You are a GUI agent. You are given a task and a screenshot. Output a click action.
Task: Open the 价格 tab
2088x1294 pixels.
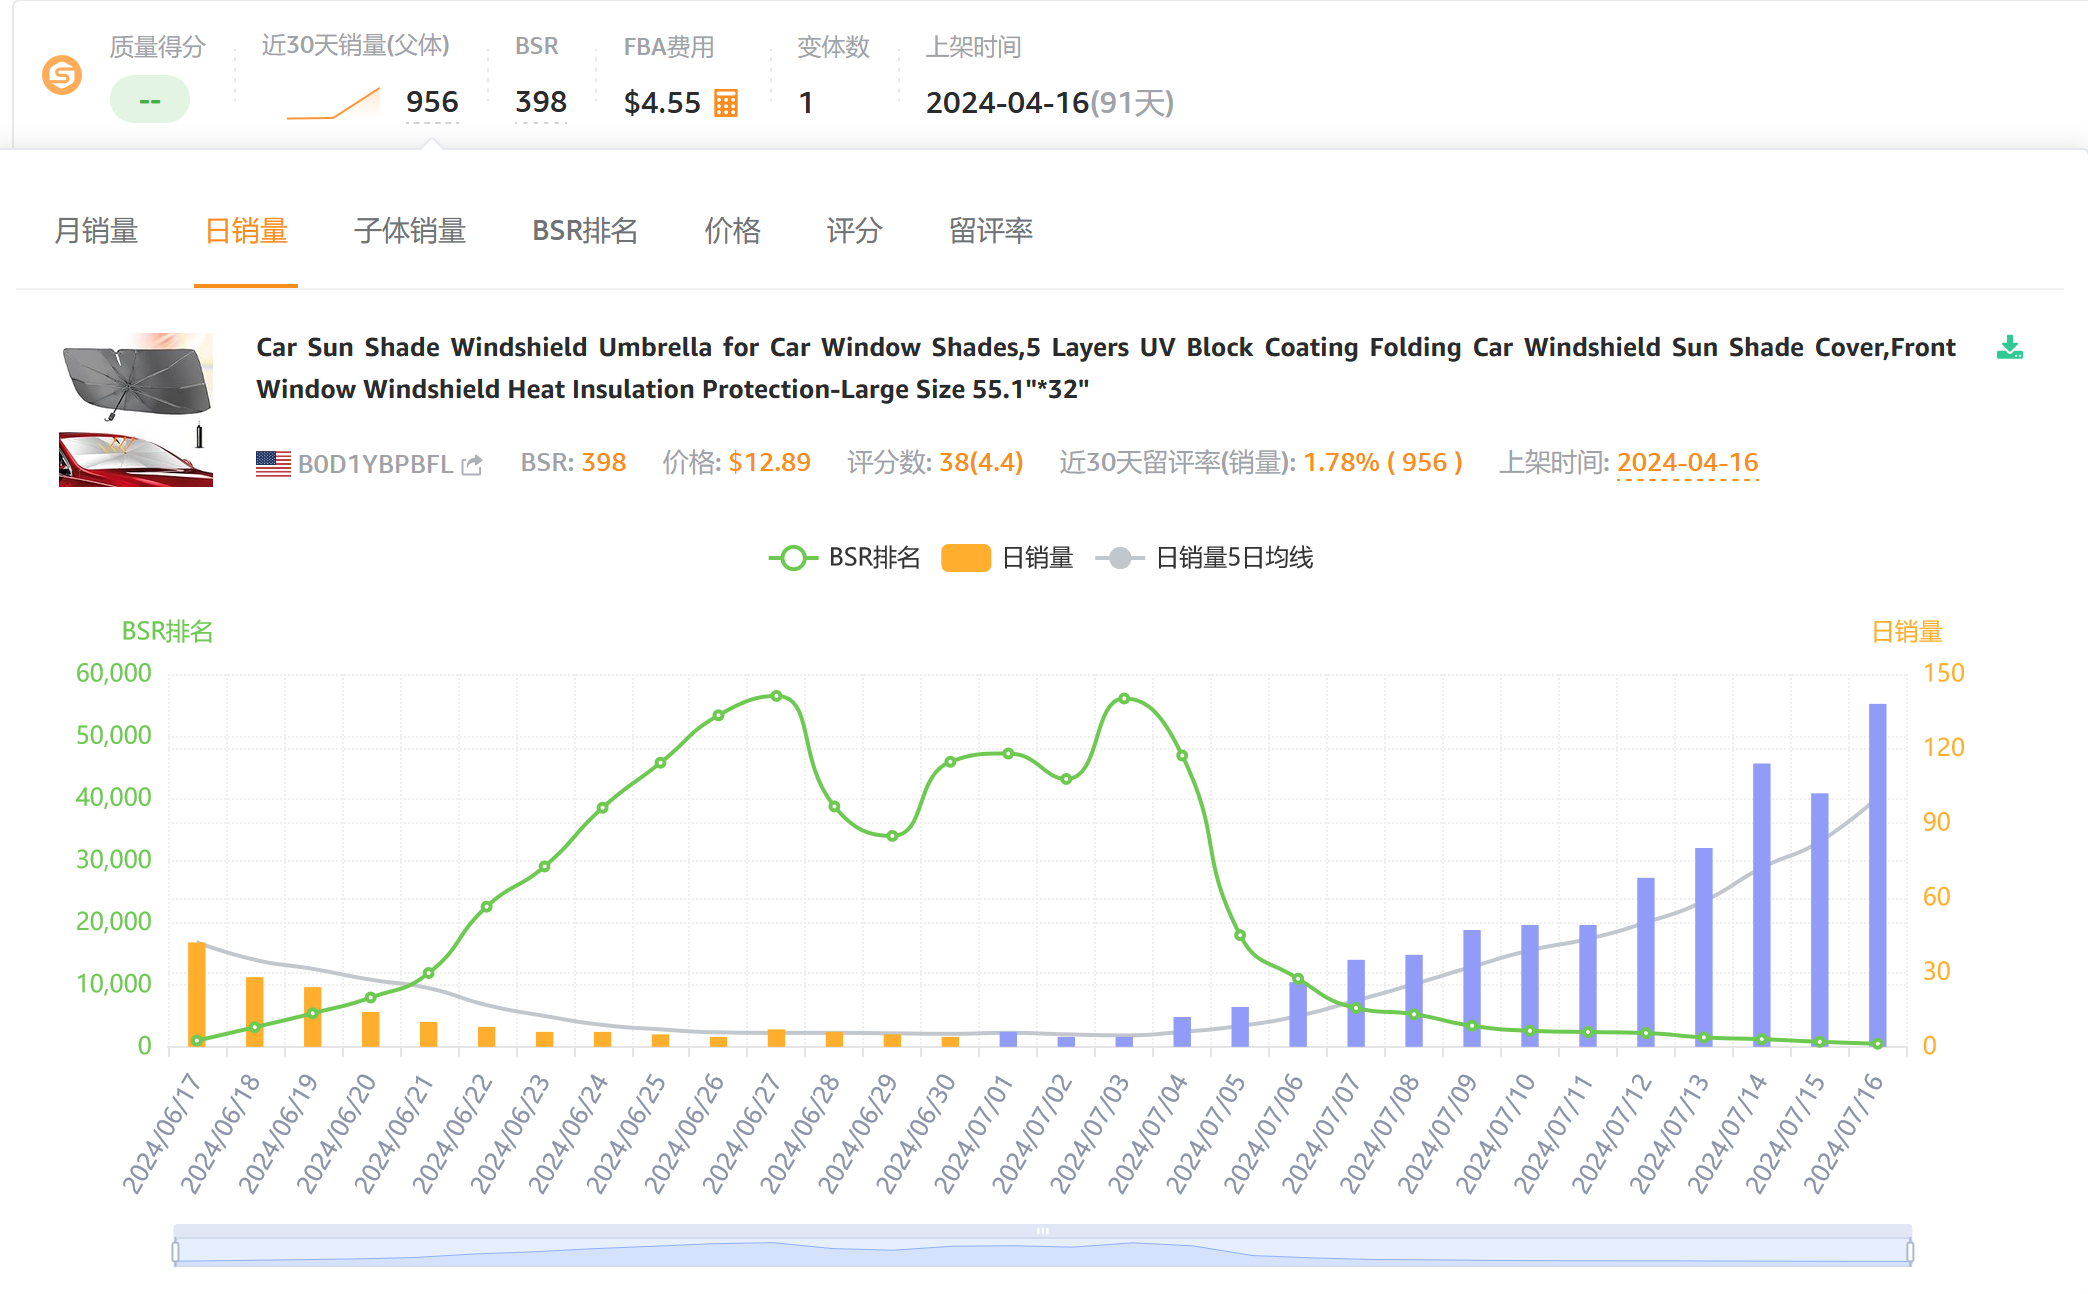732,231
